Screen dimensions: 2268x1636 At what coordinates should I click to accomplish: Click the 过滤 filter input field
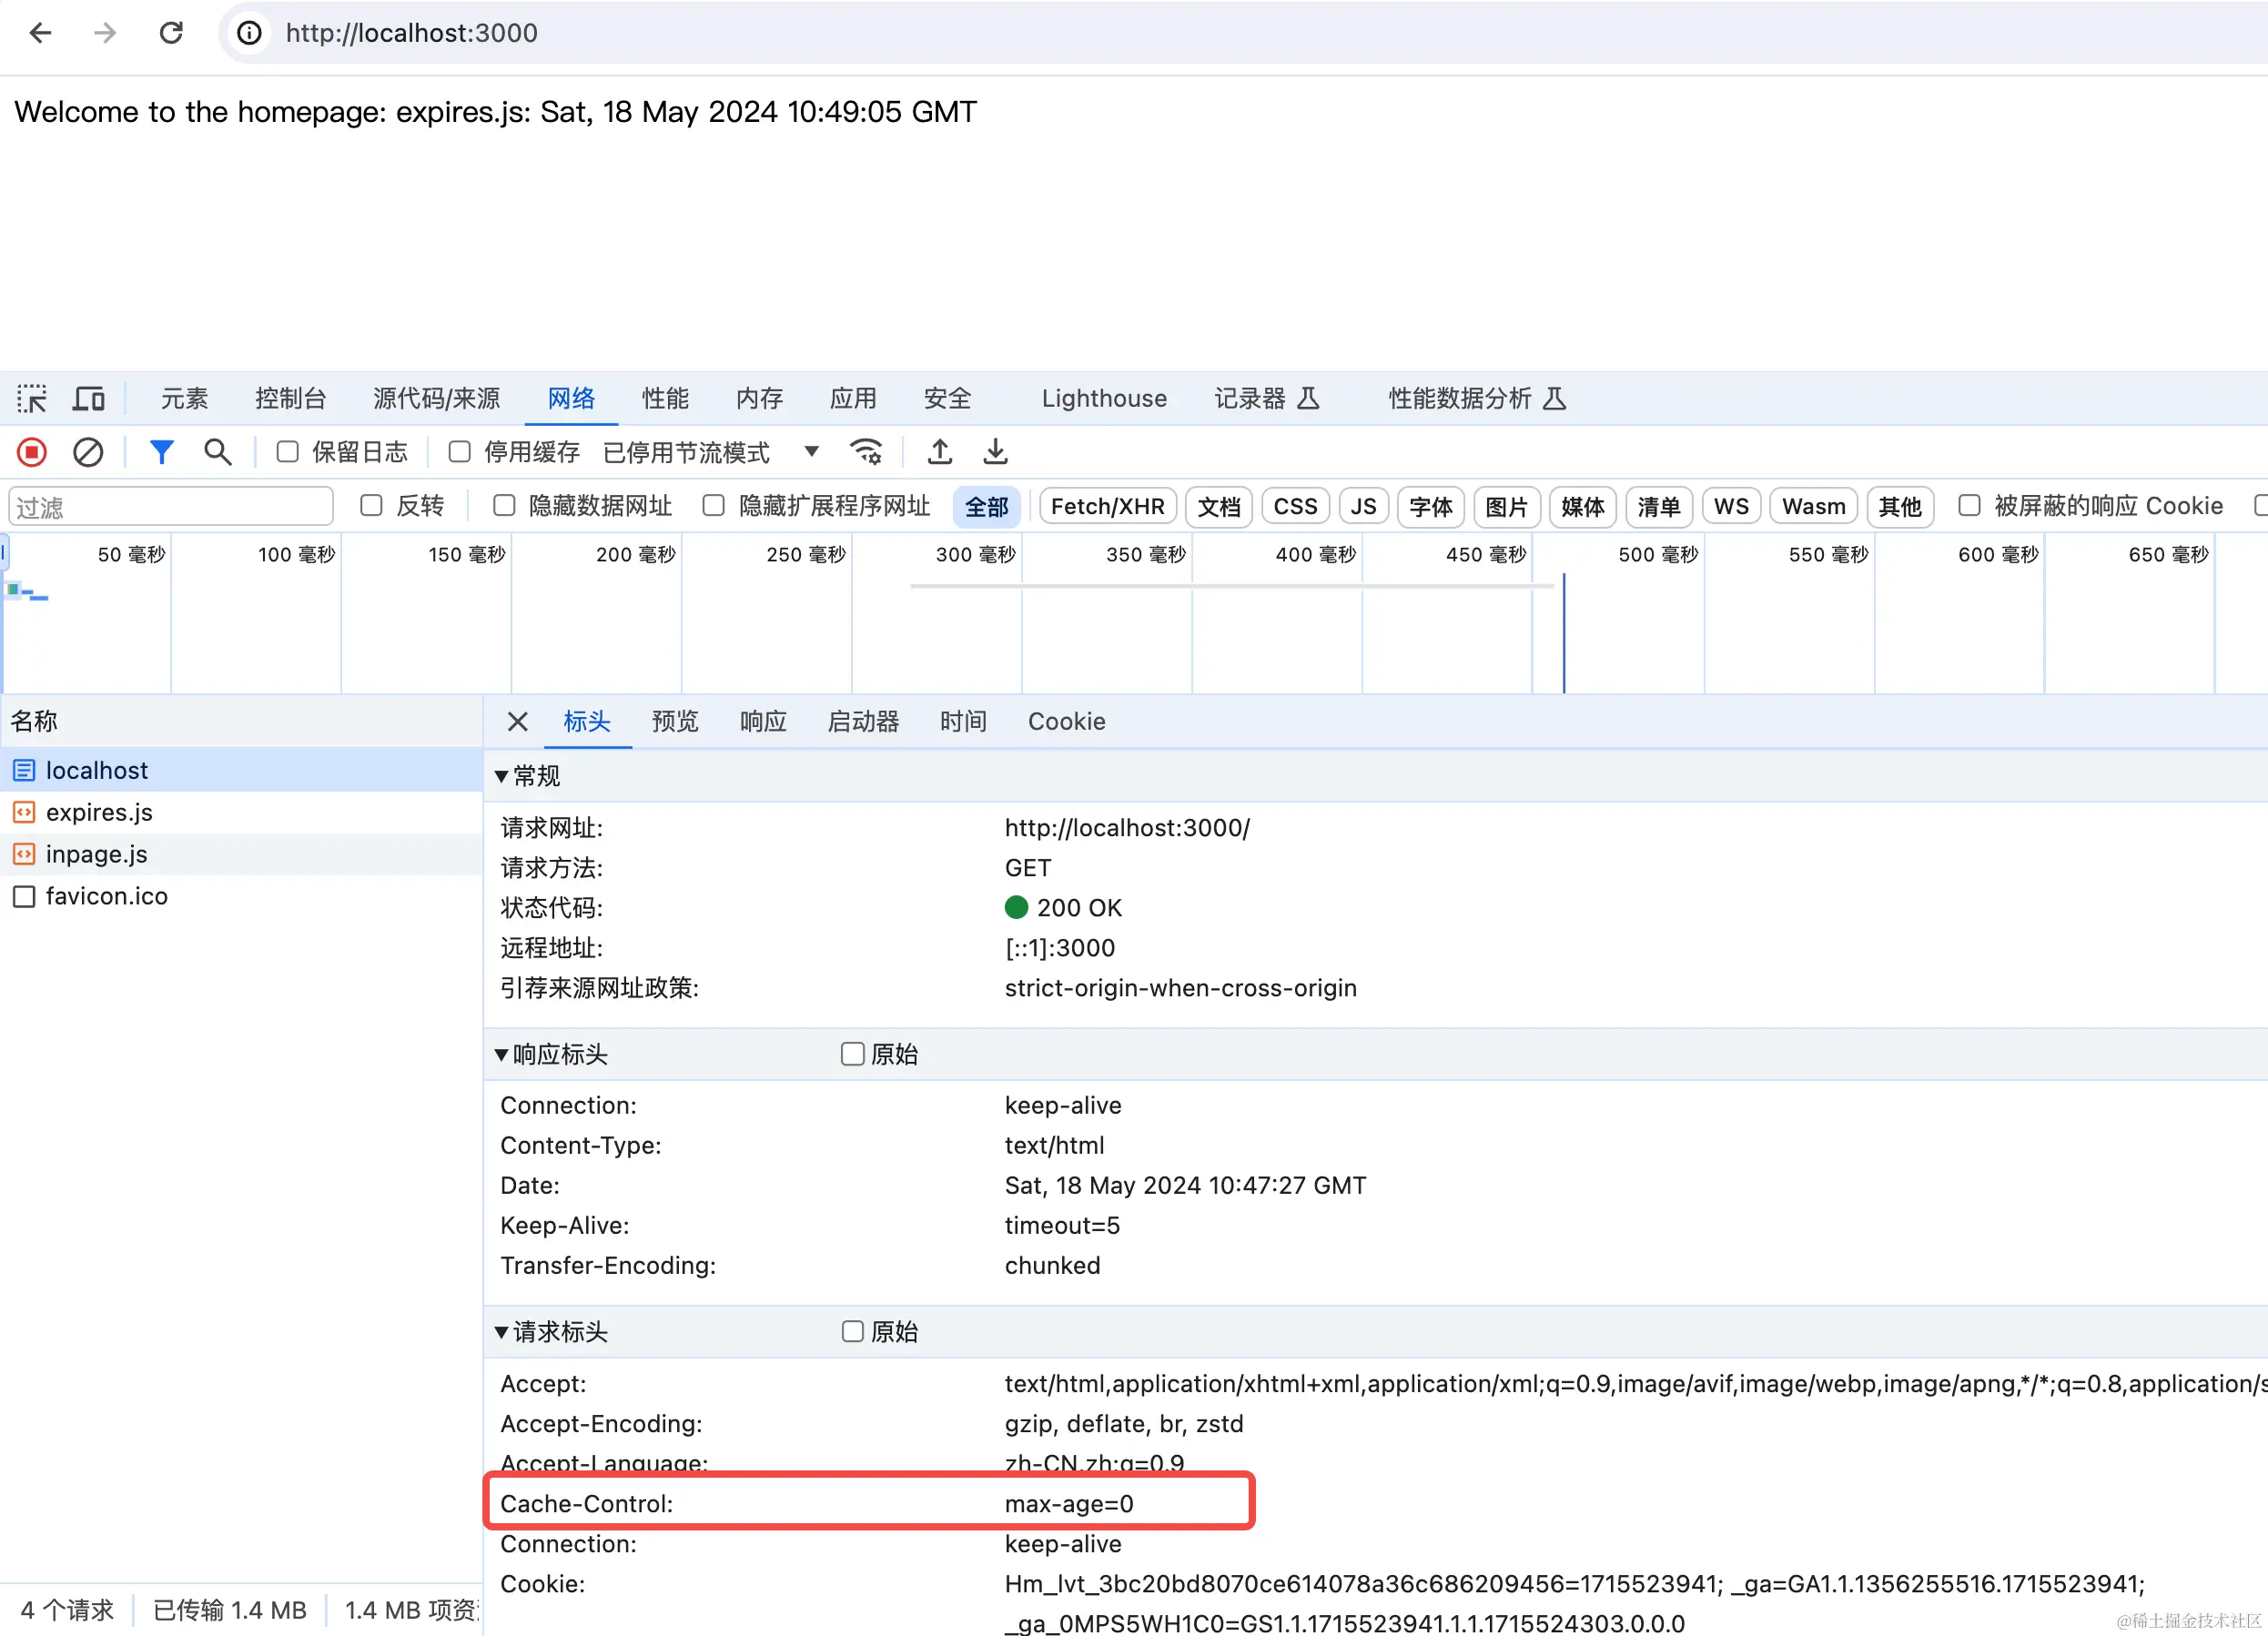pyautogui.click(x=170, y=507)
